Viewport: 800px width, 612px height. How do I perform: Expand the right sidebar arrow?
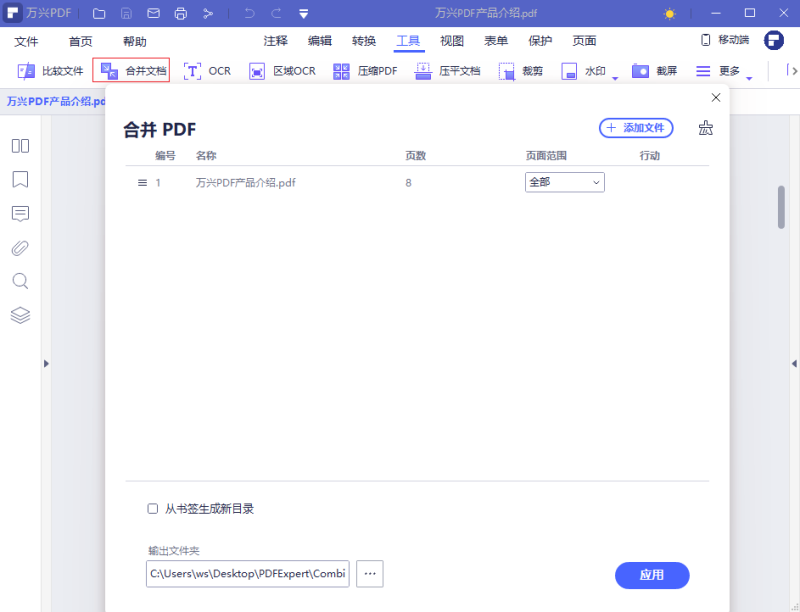click(794, 364)
